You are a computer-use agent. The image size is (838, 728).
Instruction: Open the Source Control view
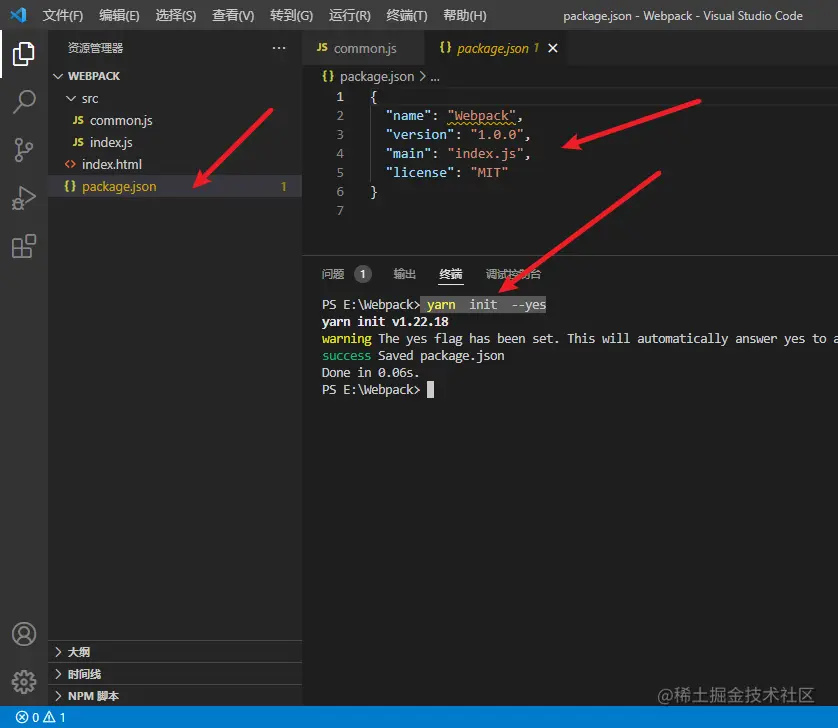tap(24, 150)
